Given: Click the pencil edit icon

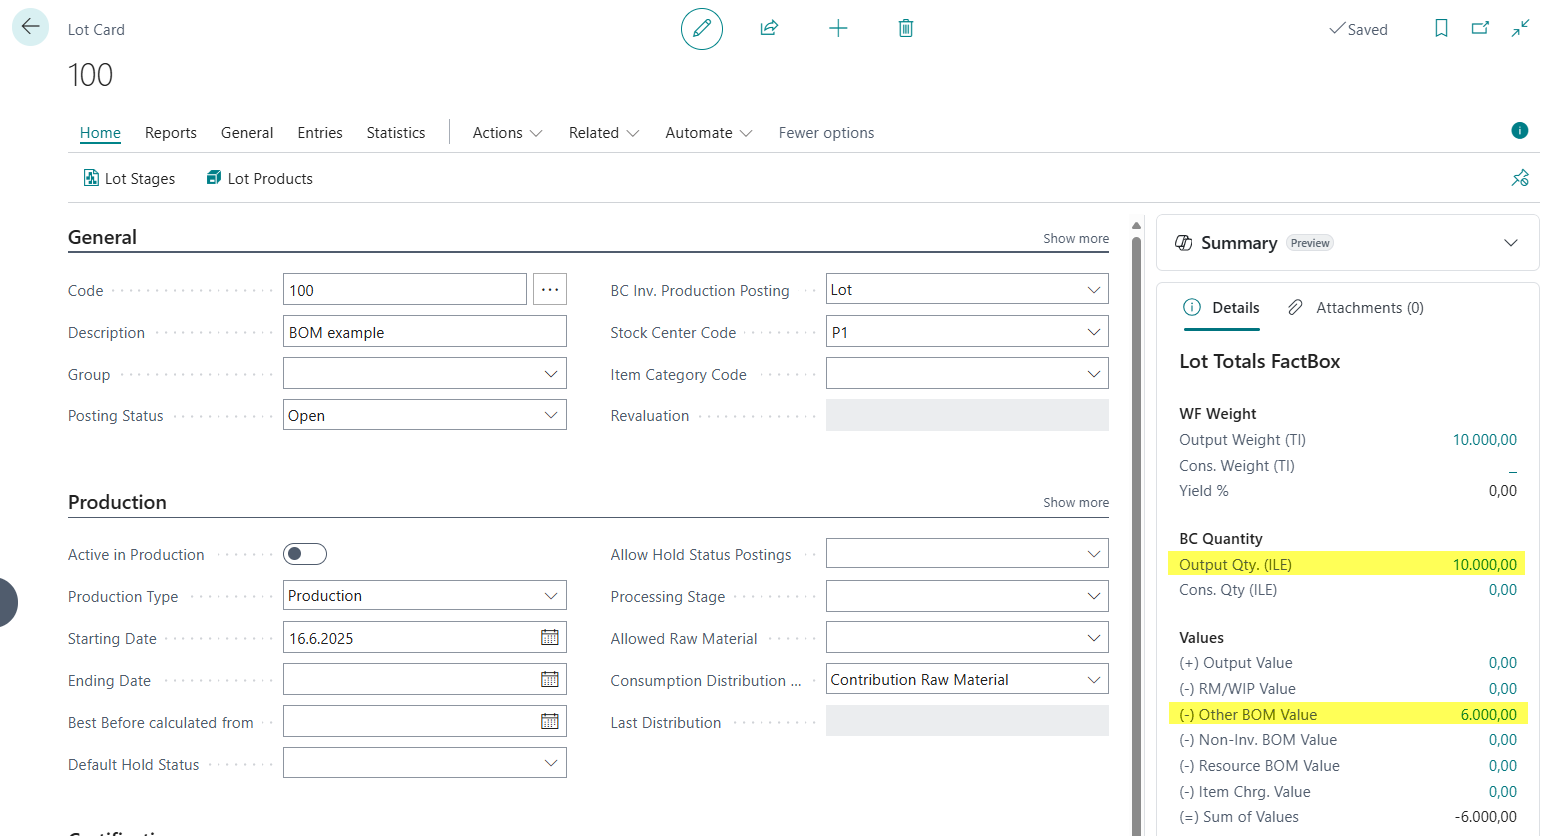Looking at the screenshot, I should (701, 29).
